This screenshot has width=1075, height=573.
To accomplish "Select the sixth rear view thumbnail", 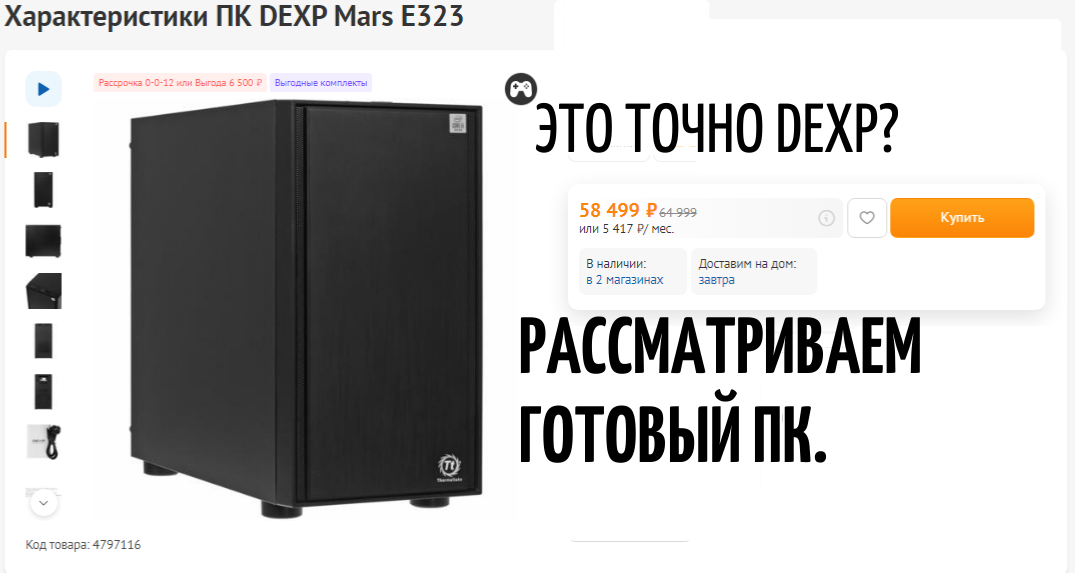I will pyautogui.click(x=43, y=391).
